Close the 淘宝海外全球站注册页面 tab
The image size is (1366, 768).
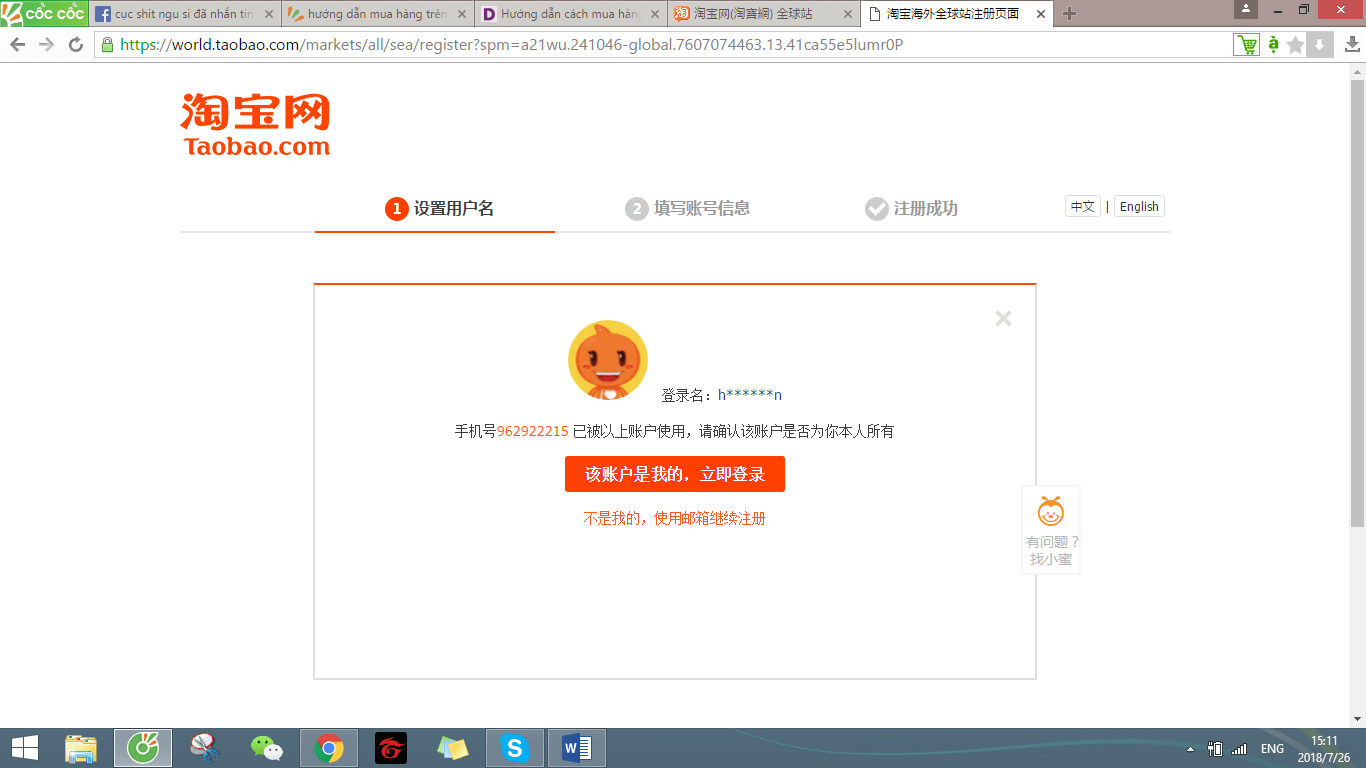[1040, 14]
